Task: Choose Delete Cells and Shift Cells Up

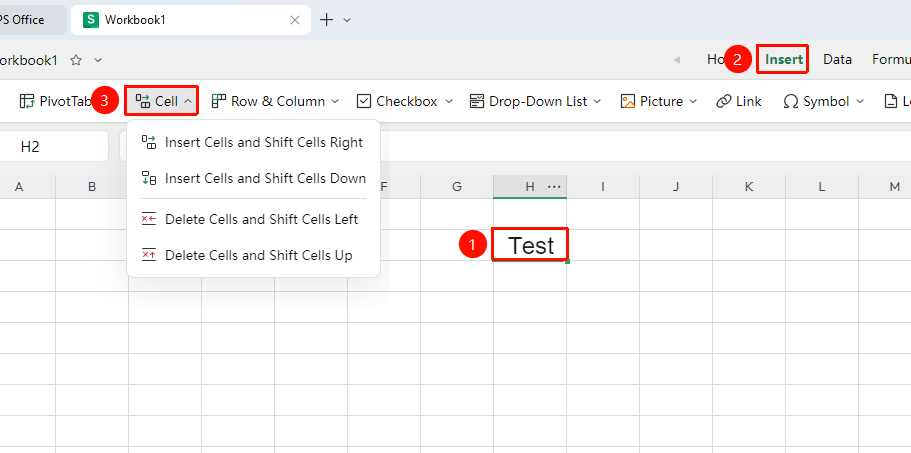Action: pyautogui.click(x=253, y=255)
